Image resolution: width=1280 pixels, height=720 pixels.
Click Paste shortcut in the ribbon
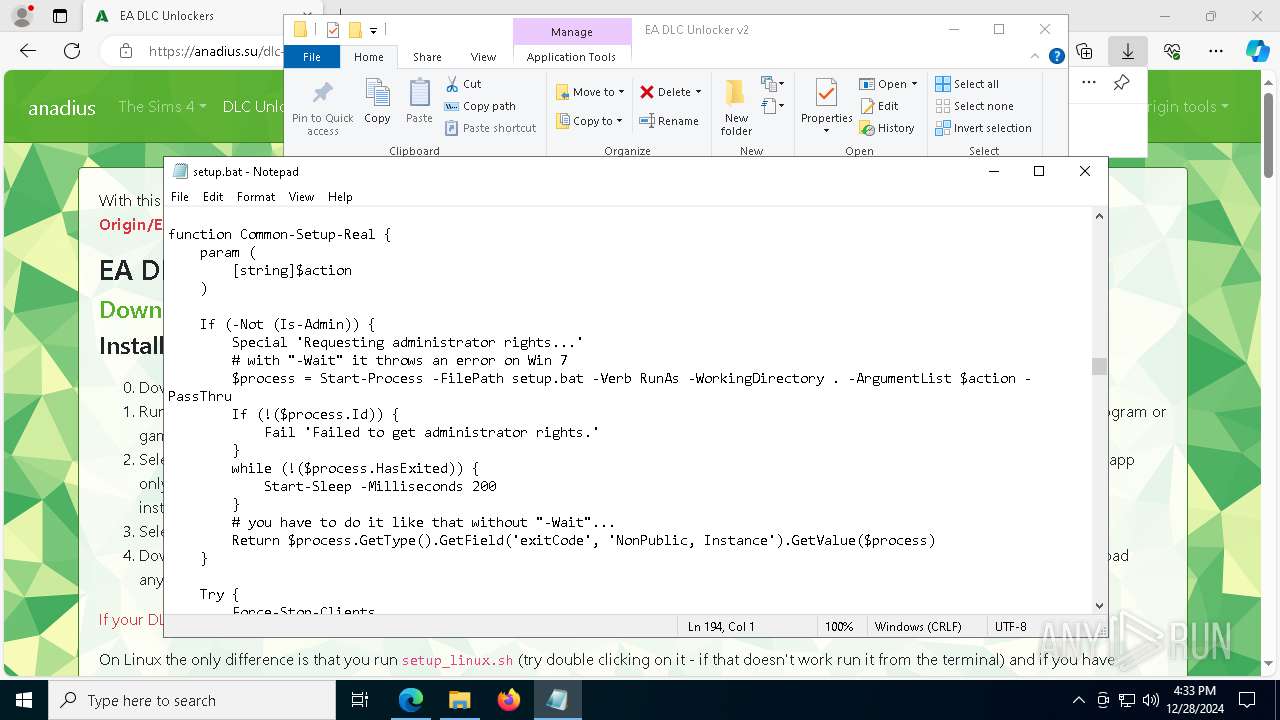[x=490, y=128]
